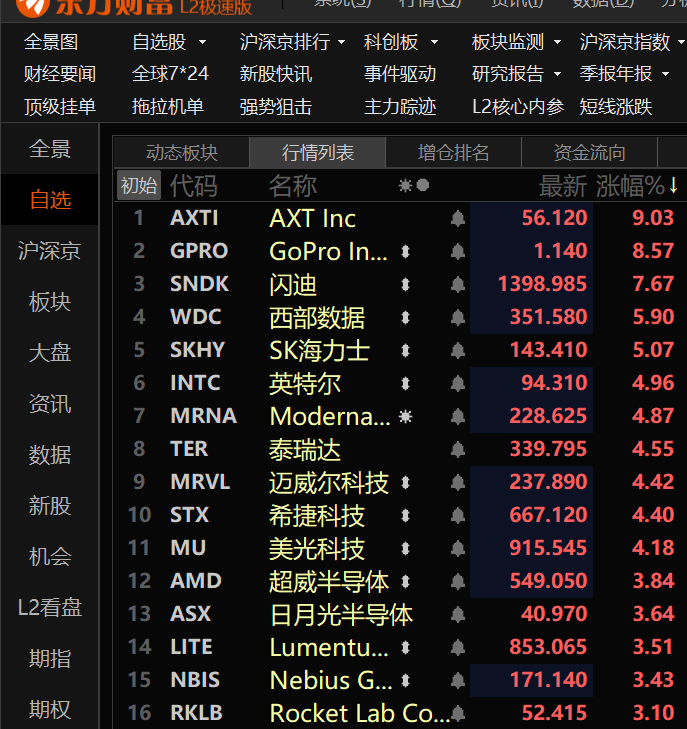Click the marker icon beside 美光科技
Screen dimensions: 687x729
[x=405, y=549]
